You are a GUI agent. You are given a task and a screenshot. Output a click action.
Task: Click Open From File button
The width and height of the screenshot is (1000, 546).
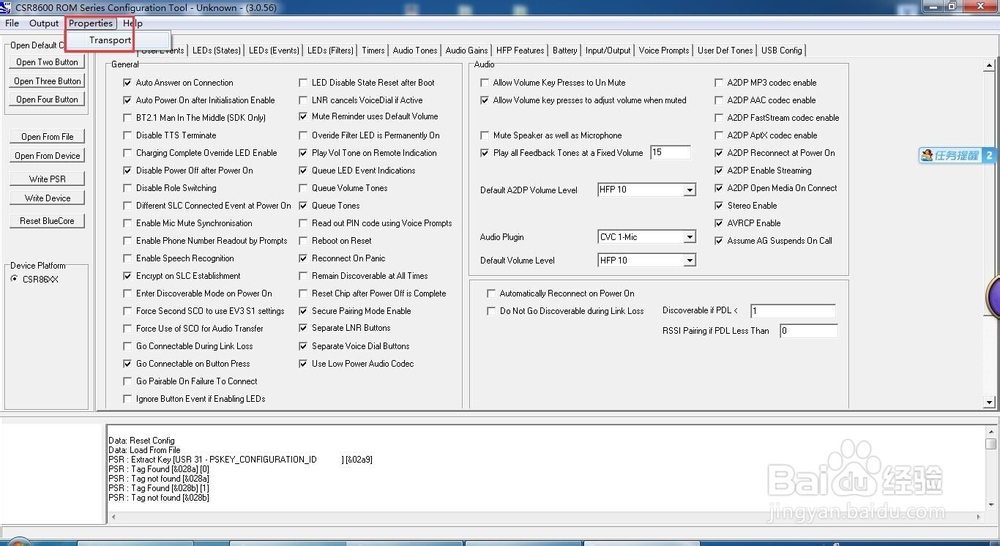click(x=47, y=136)
